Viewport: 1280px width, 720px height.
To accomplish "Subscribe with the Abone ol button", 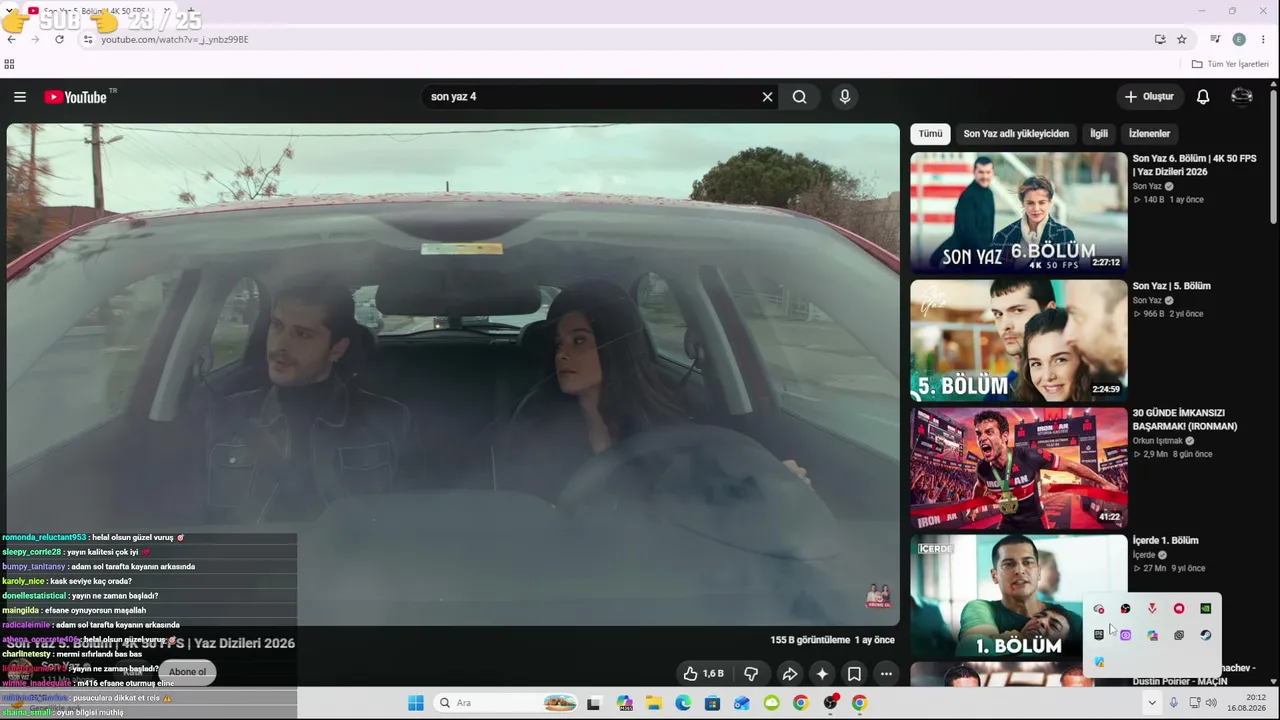I will click(187, 672).
